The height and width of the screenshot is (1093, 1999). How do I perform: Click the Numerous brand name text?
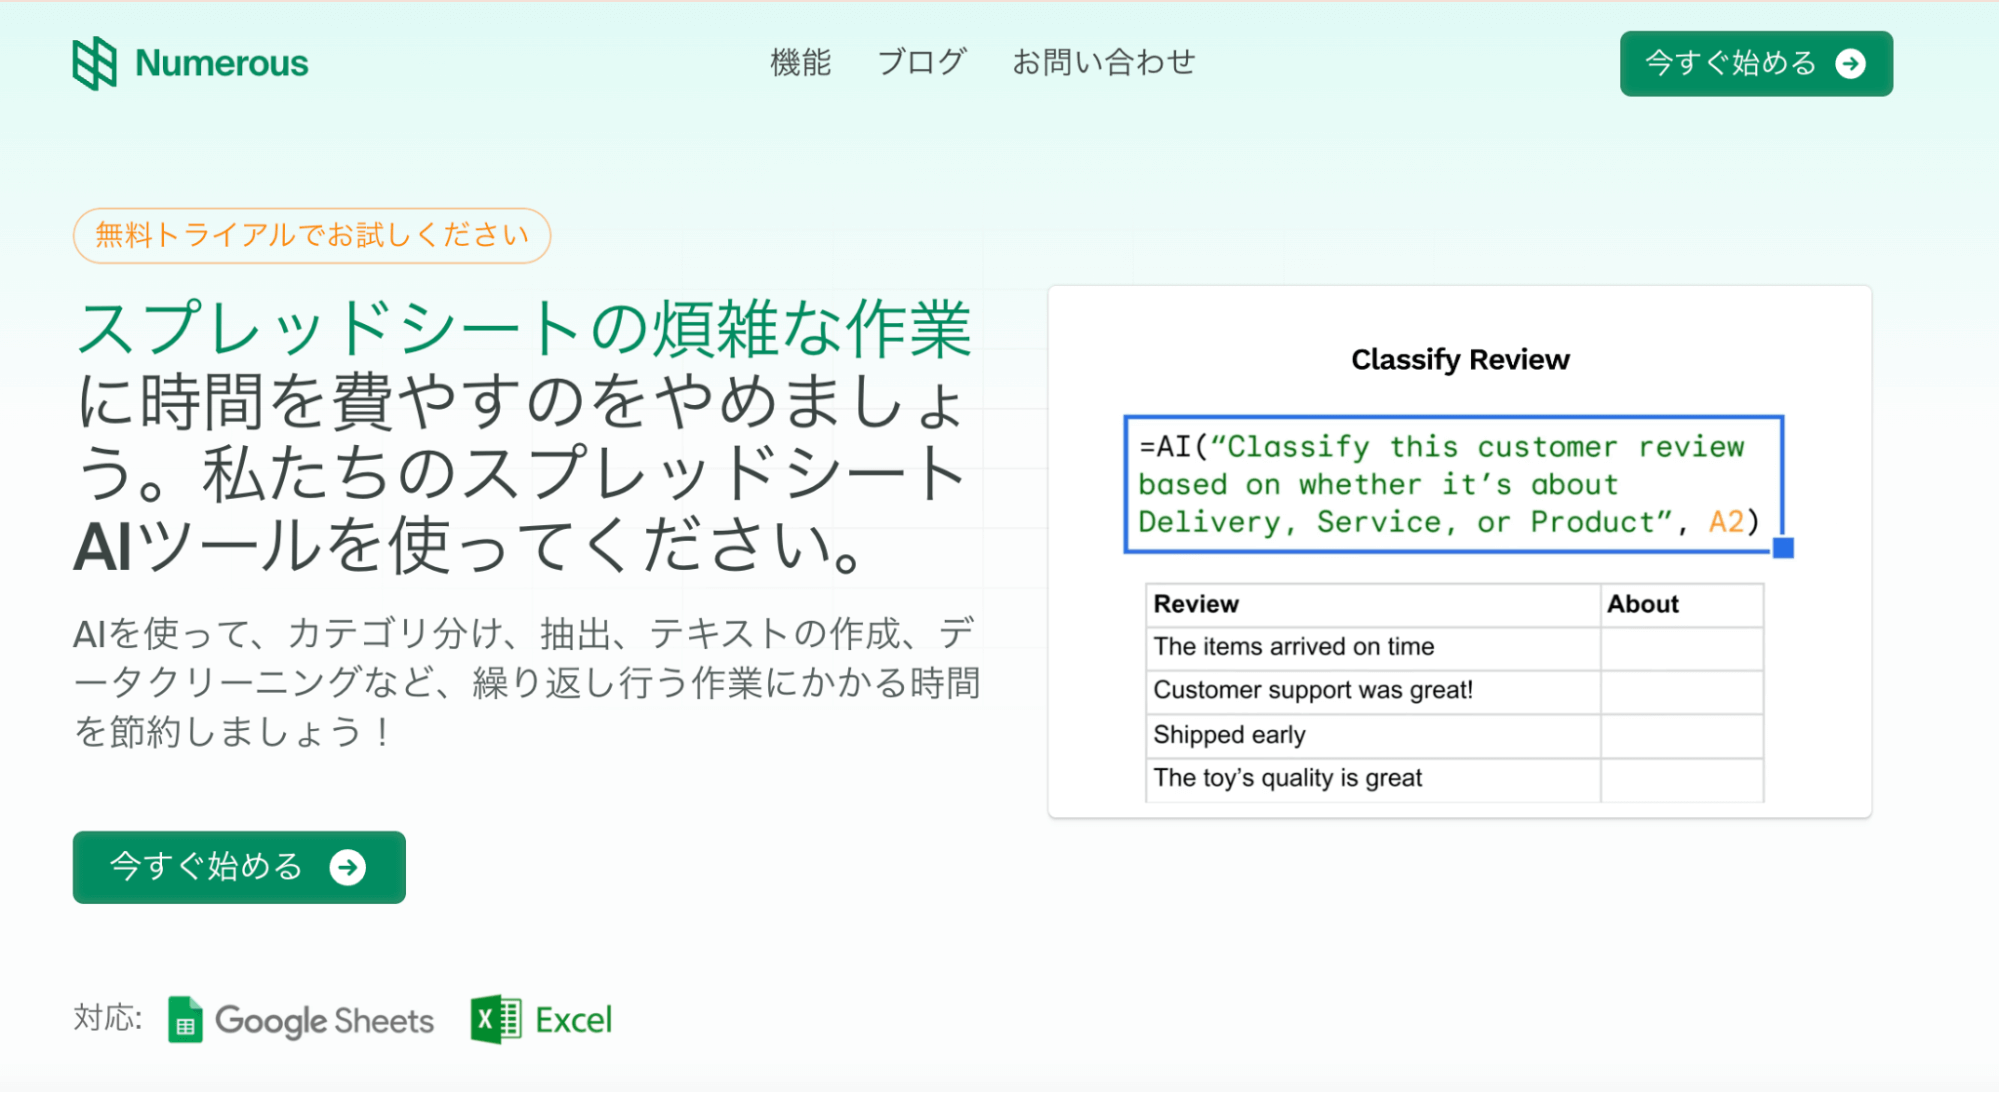pyautogui.click(x=221, y=63)
